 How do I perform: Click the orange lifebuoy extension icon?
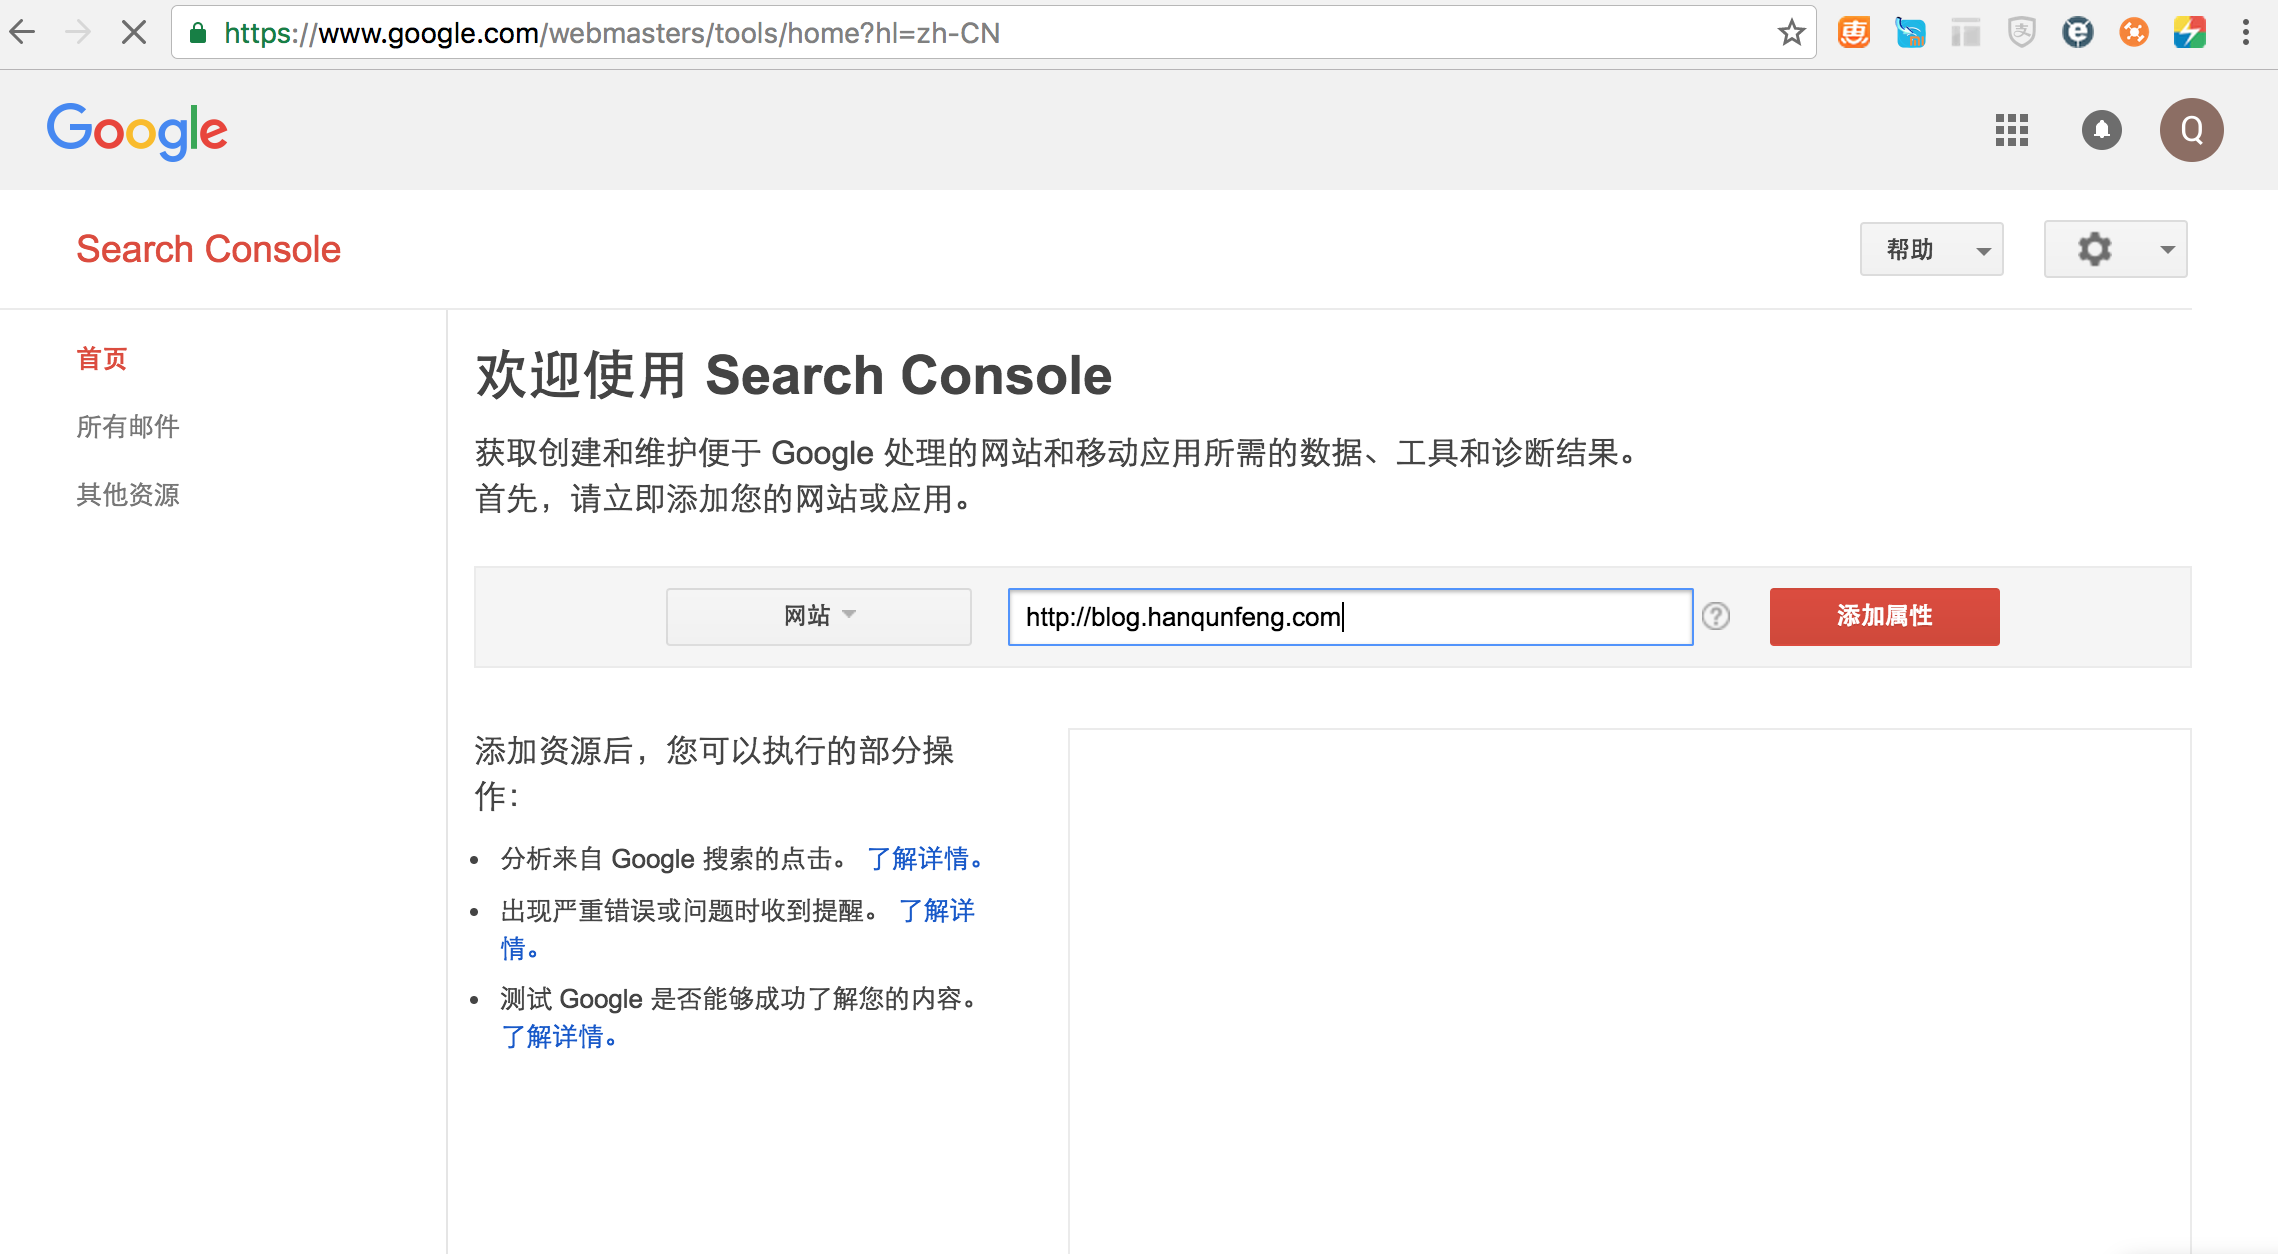click(x=2134, y=33)
